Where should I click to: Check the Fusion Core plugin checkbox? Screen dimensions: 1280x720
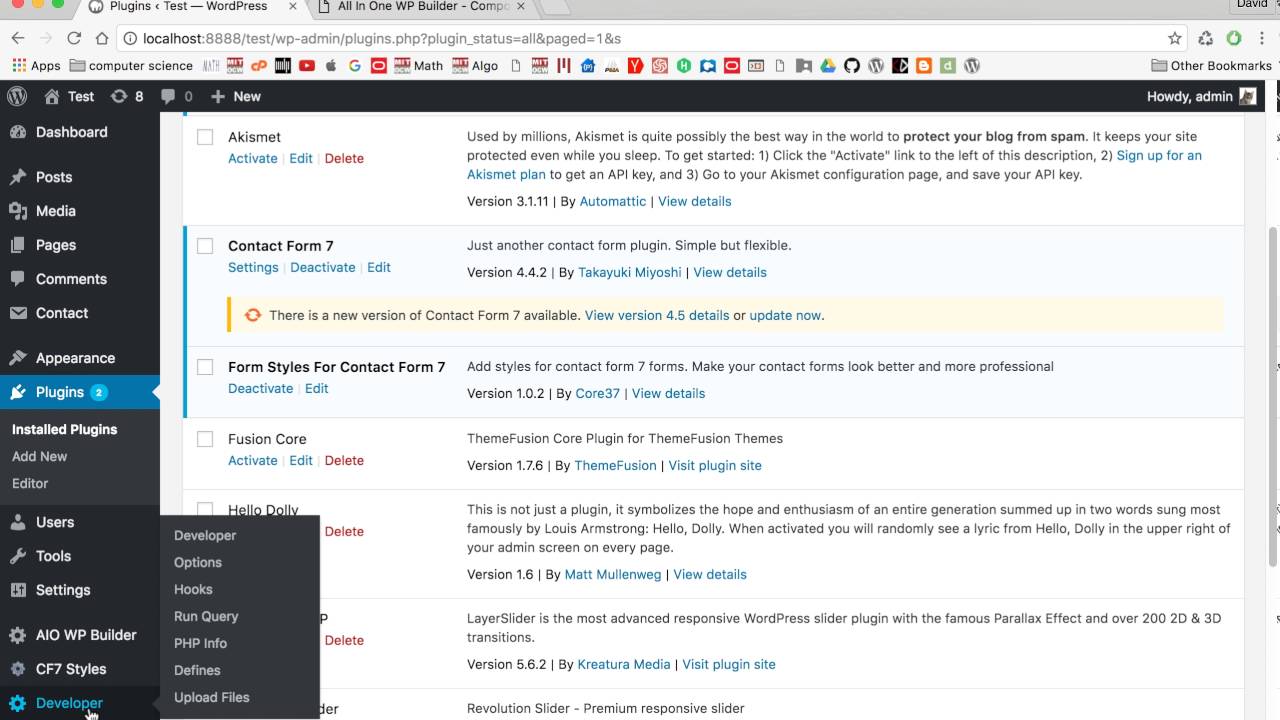(x=205, y=439)
